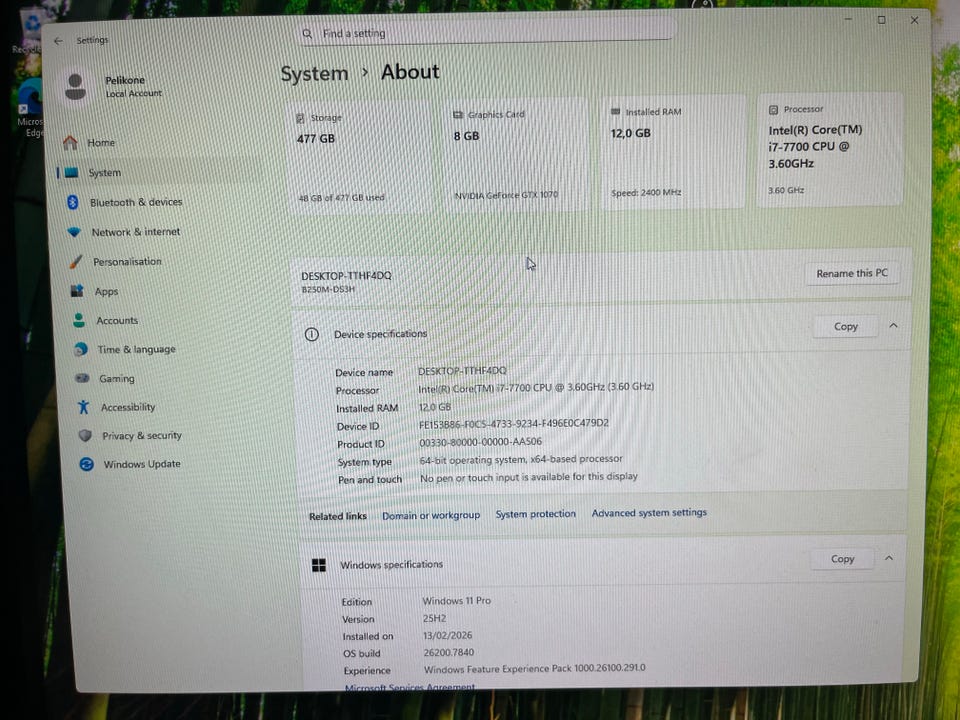This screenshot has width=960, height=720.
Task: Click the Windows logo icon in specifications
Action: tap(319, 565)
